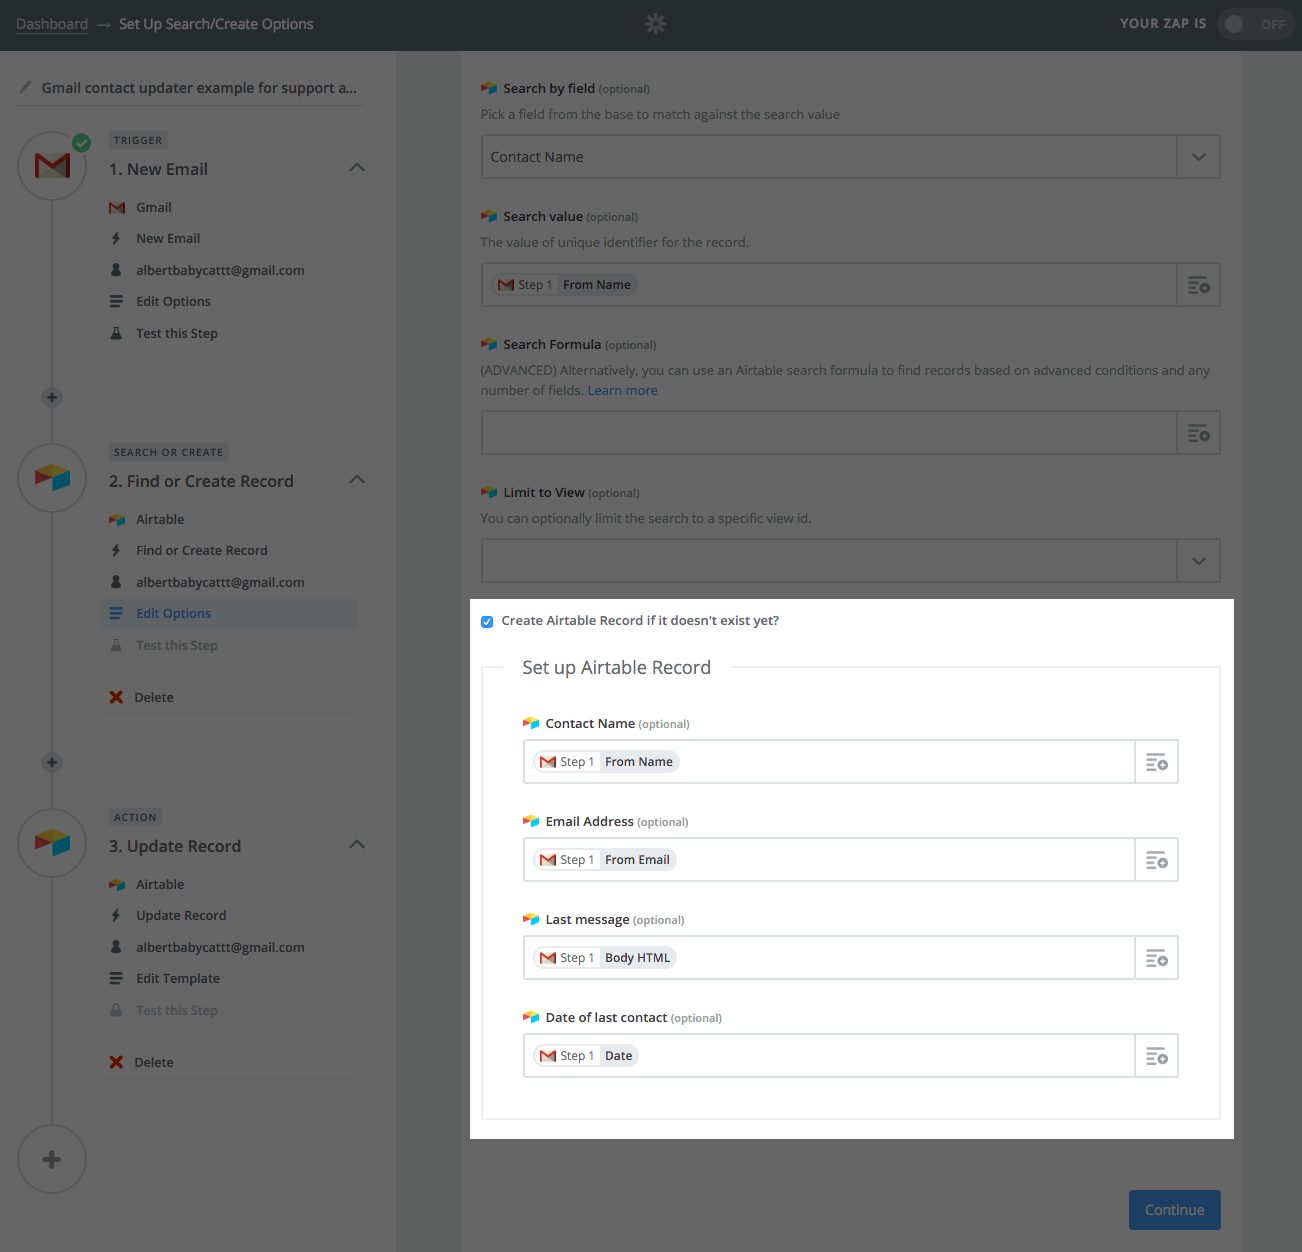This screenshot has width=1302, height=1252.
Task: Open insert-field menu for Search Formula
Action: [1198, 433]
